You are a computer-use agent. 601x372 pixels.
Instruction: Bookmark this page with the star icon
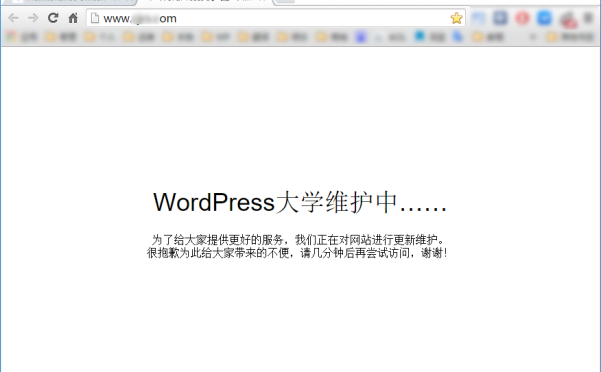(456, 18)
